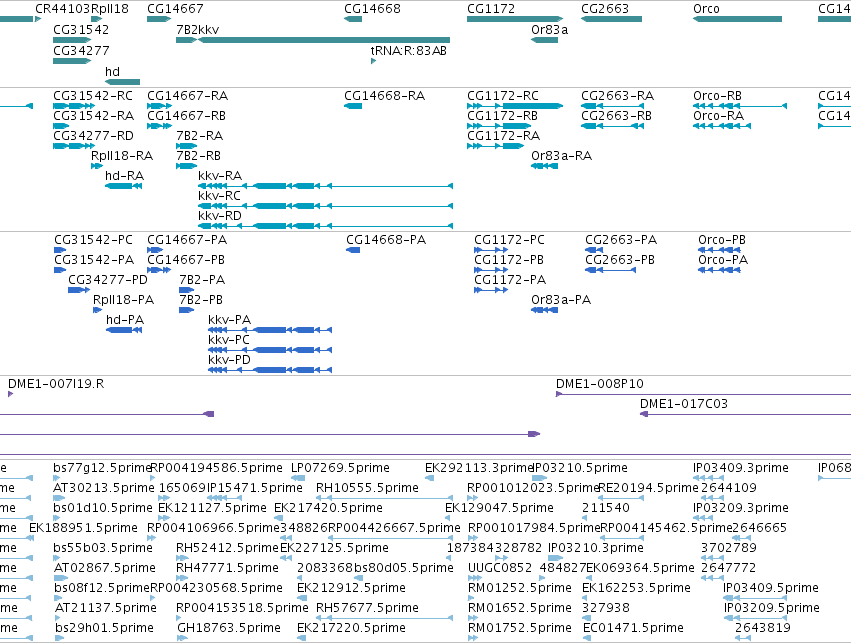
Task: Select the CG1172-RC transcript label
Action: (503, 96)
